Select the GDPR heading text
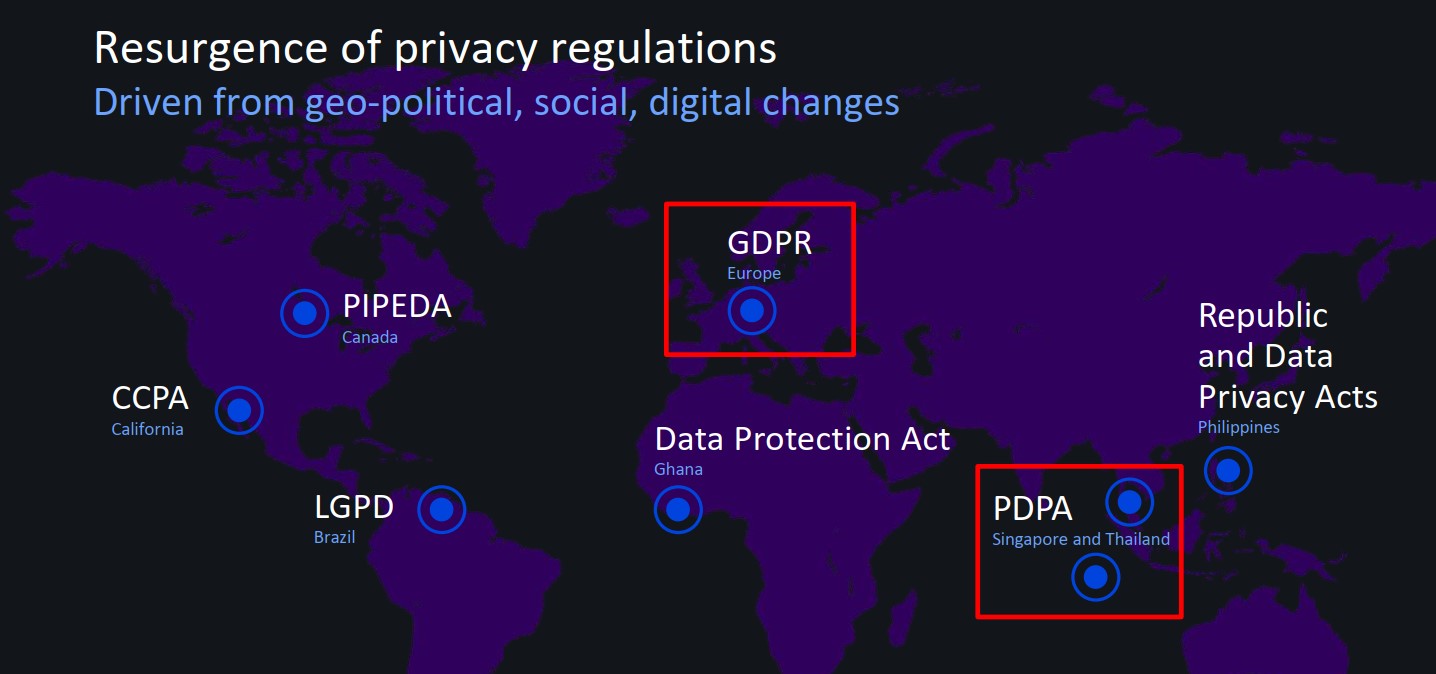This screenshot has height=674, width=1436. click(x=769, y=243)
